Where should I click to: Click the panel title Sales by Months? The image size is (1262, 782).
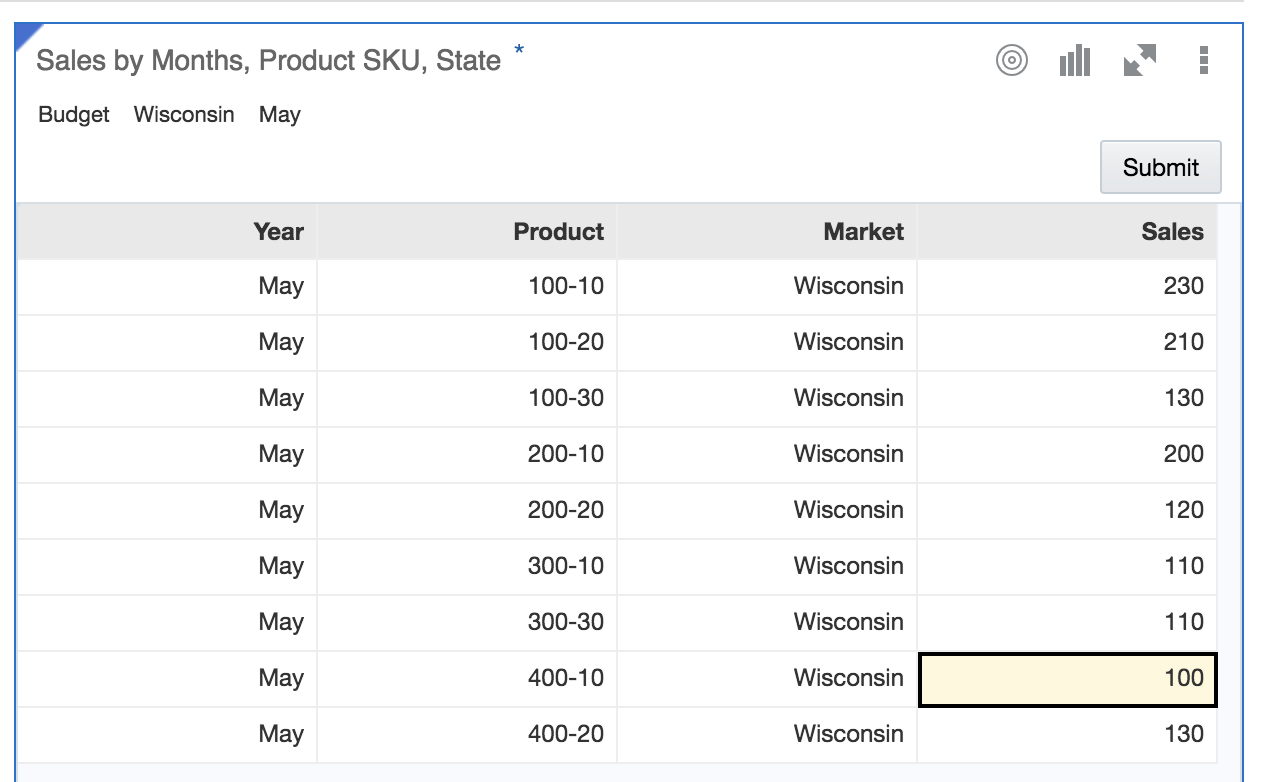point(268,61)
